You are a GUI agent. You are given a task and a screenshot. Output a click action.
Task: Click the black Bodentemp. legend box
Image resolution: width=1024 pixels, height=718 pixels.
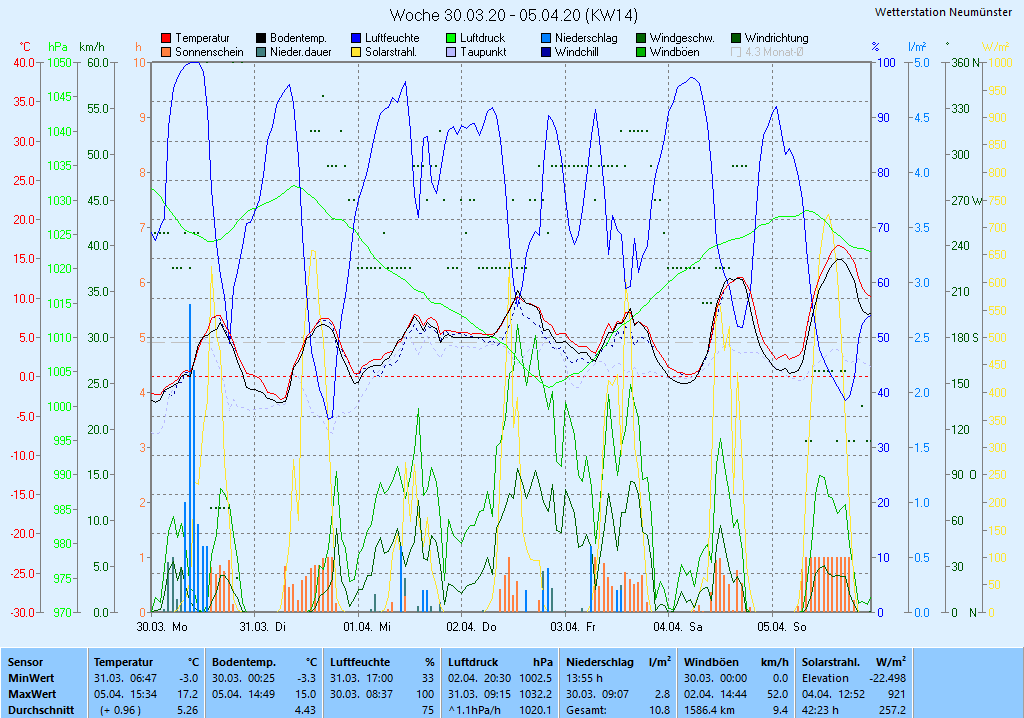click(261, 38)
